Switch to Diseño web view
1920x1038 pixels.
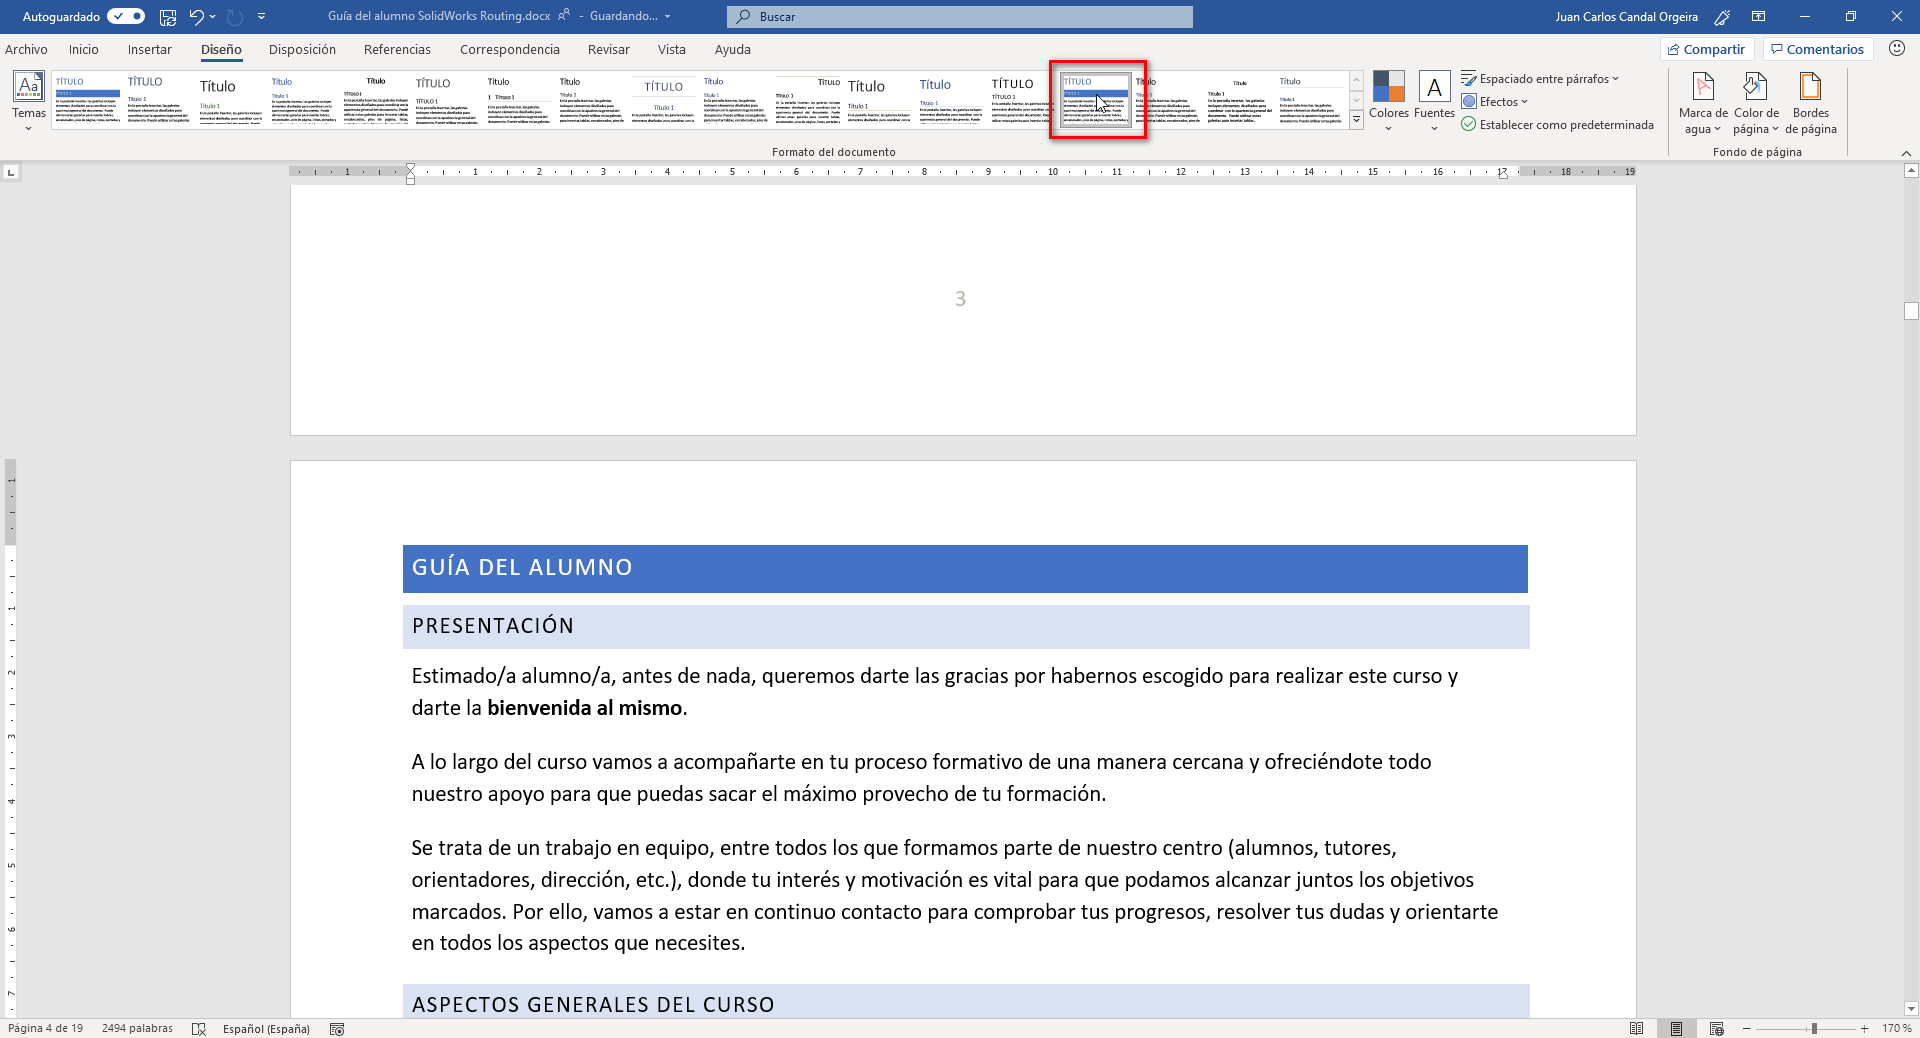[1718, 1029]
